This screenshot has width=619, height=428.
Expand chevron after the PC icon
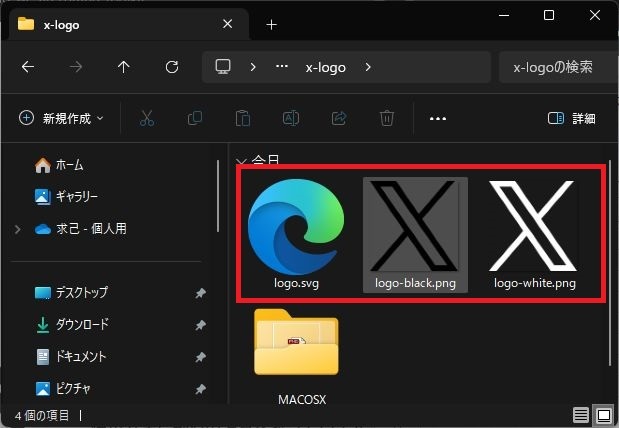point(253,67)
